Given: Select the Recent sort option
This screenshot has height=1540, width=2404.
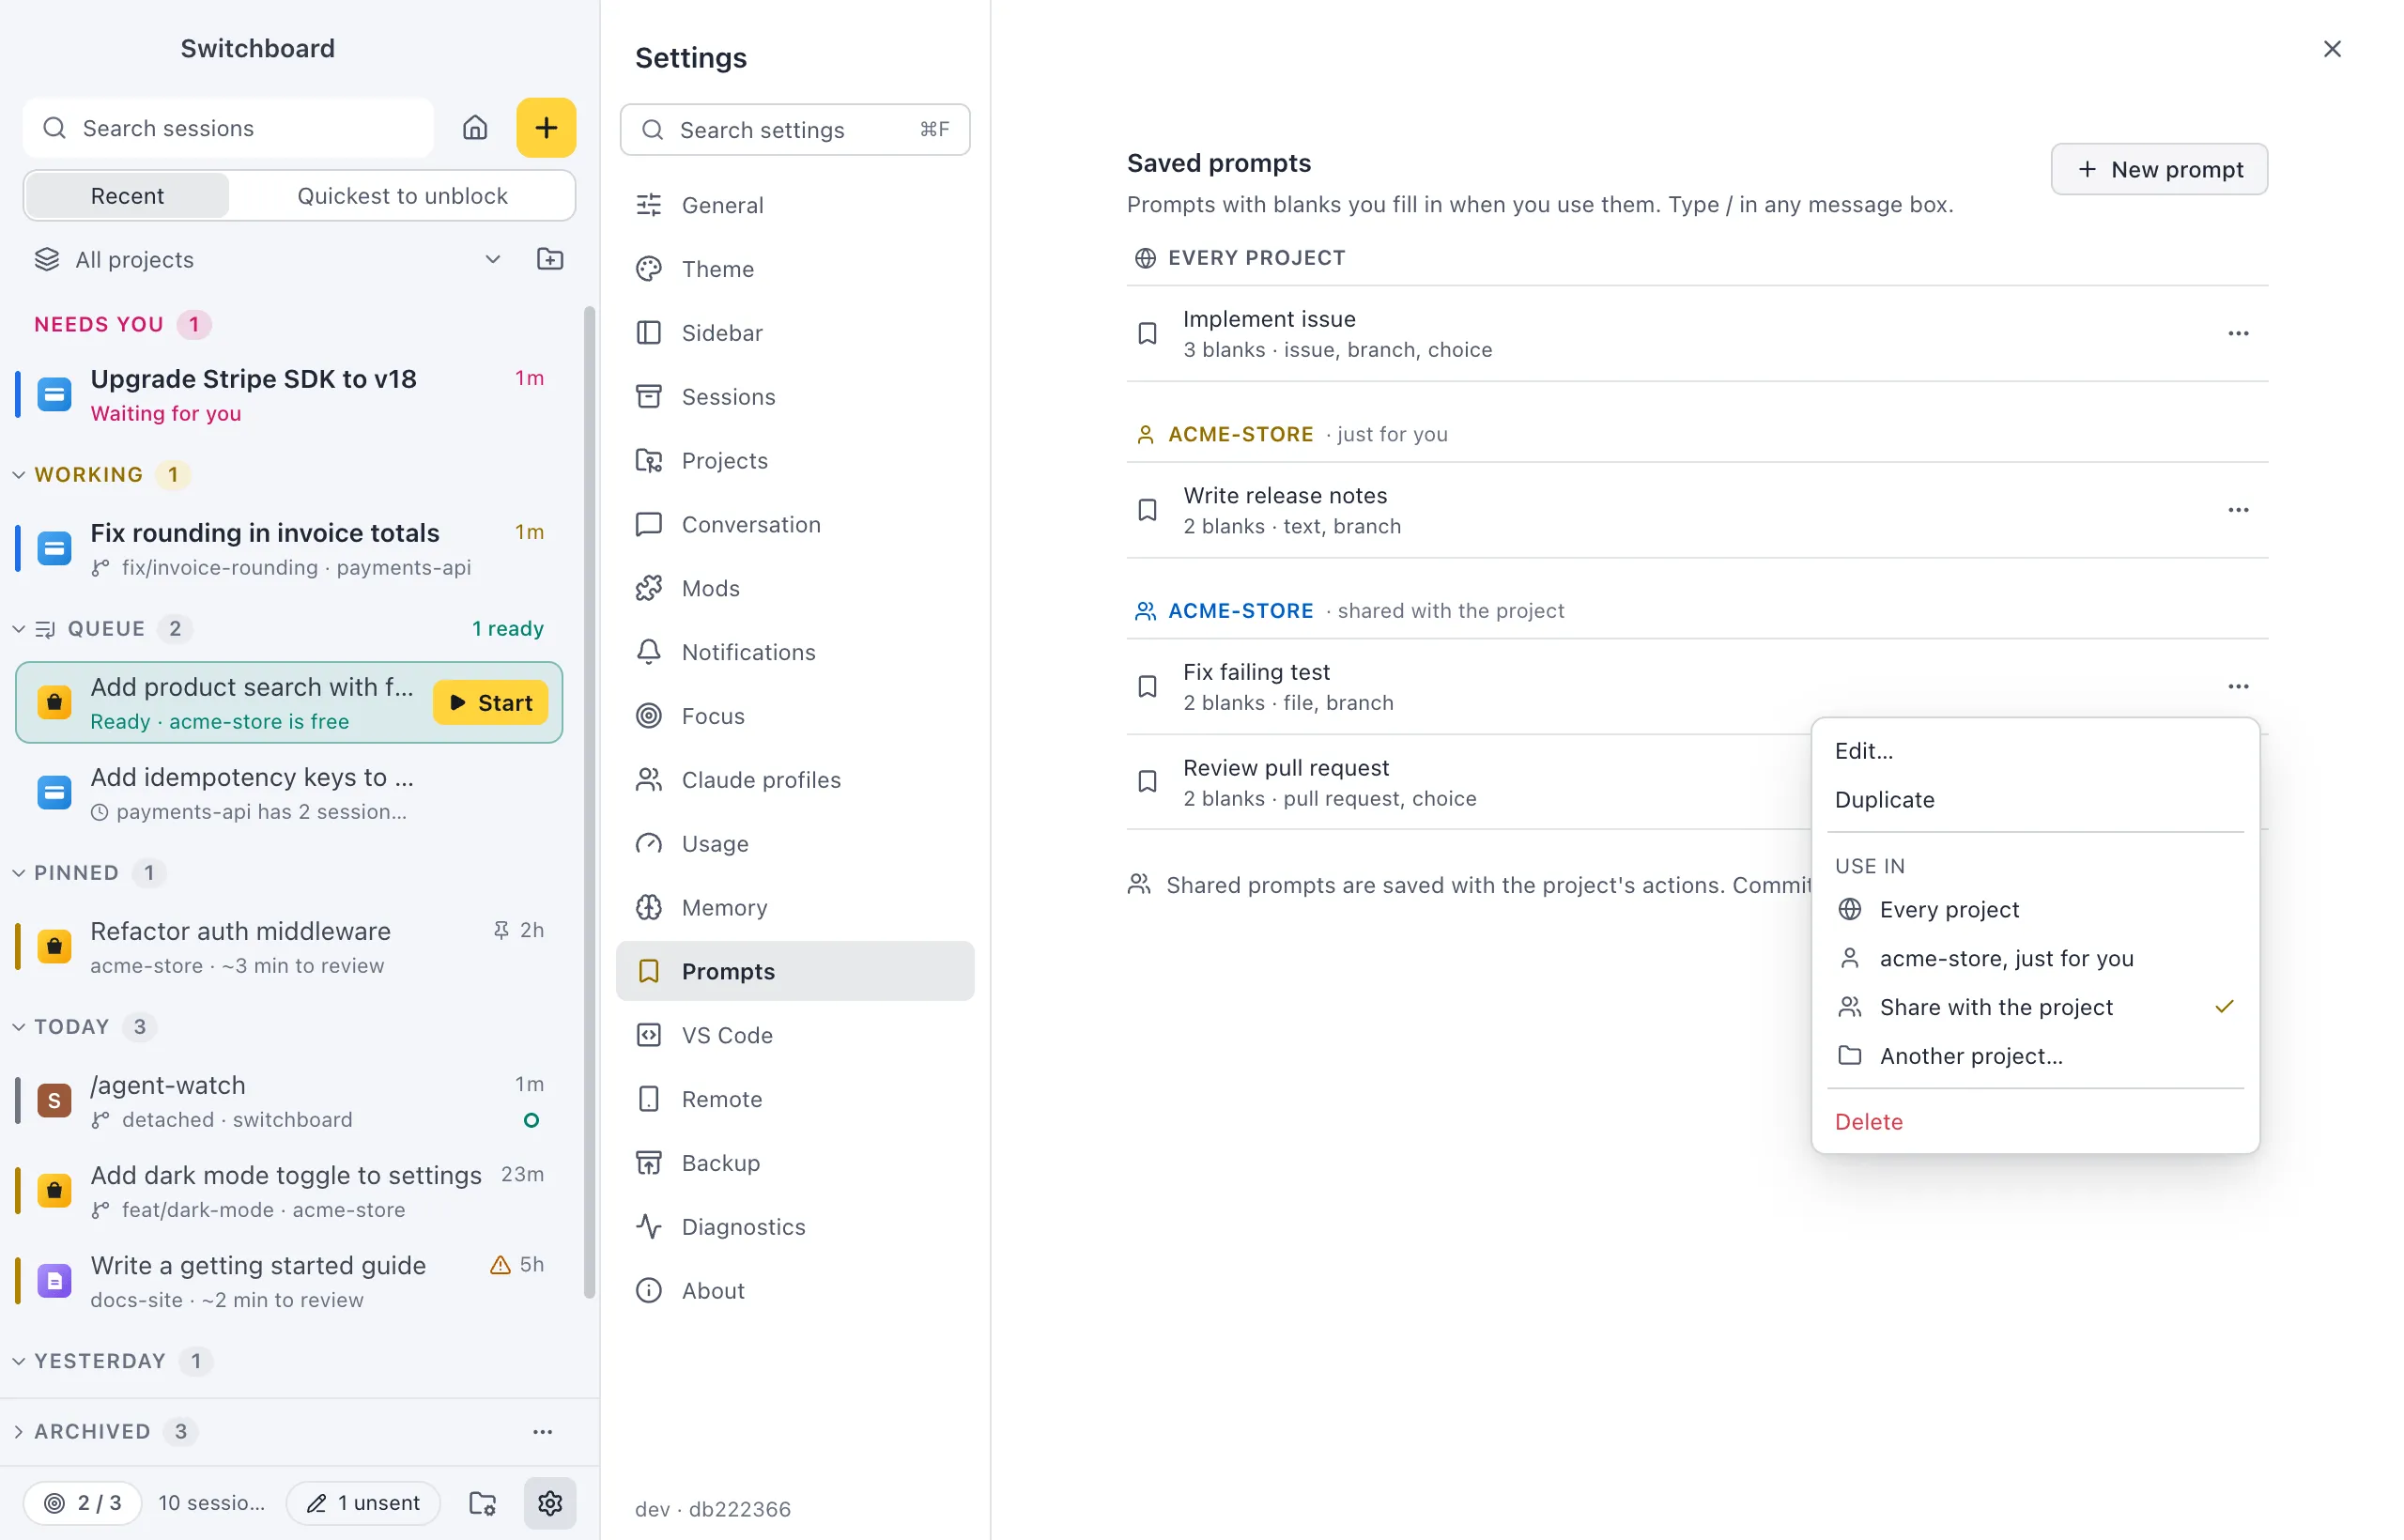Looking at the screenshot, I should coord(127,196).
